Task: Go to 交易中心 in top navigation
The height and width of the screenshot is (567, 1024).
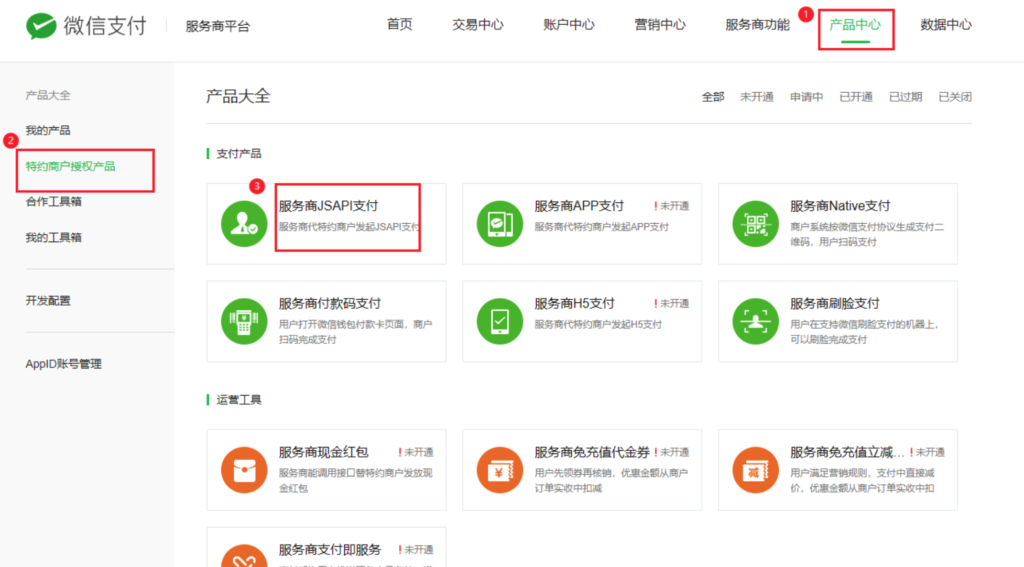Action: tap(478, 25)
